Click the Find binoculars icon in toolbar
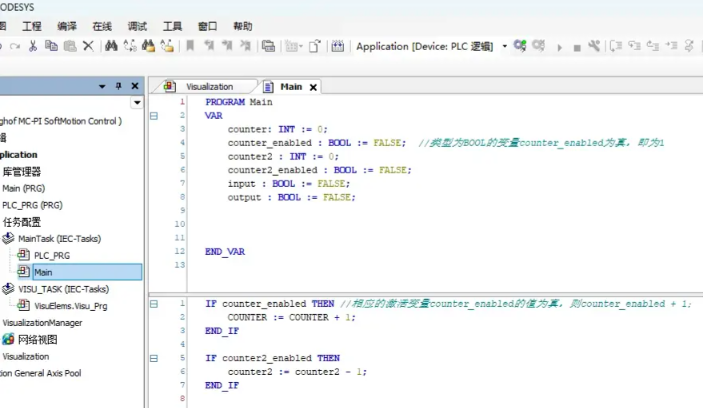703x408 pixels. 111,46
